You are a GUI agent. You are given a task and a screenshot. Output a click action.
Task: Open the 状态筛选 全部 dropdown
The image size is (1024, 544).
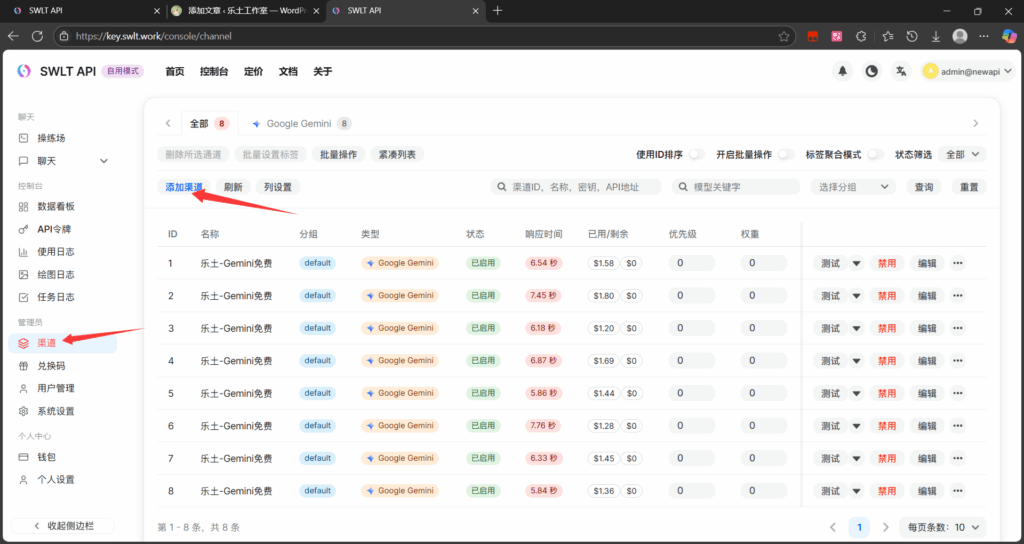point(964,155)
